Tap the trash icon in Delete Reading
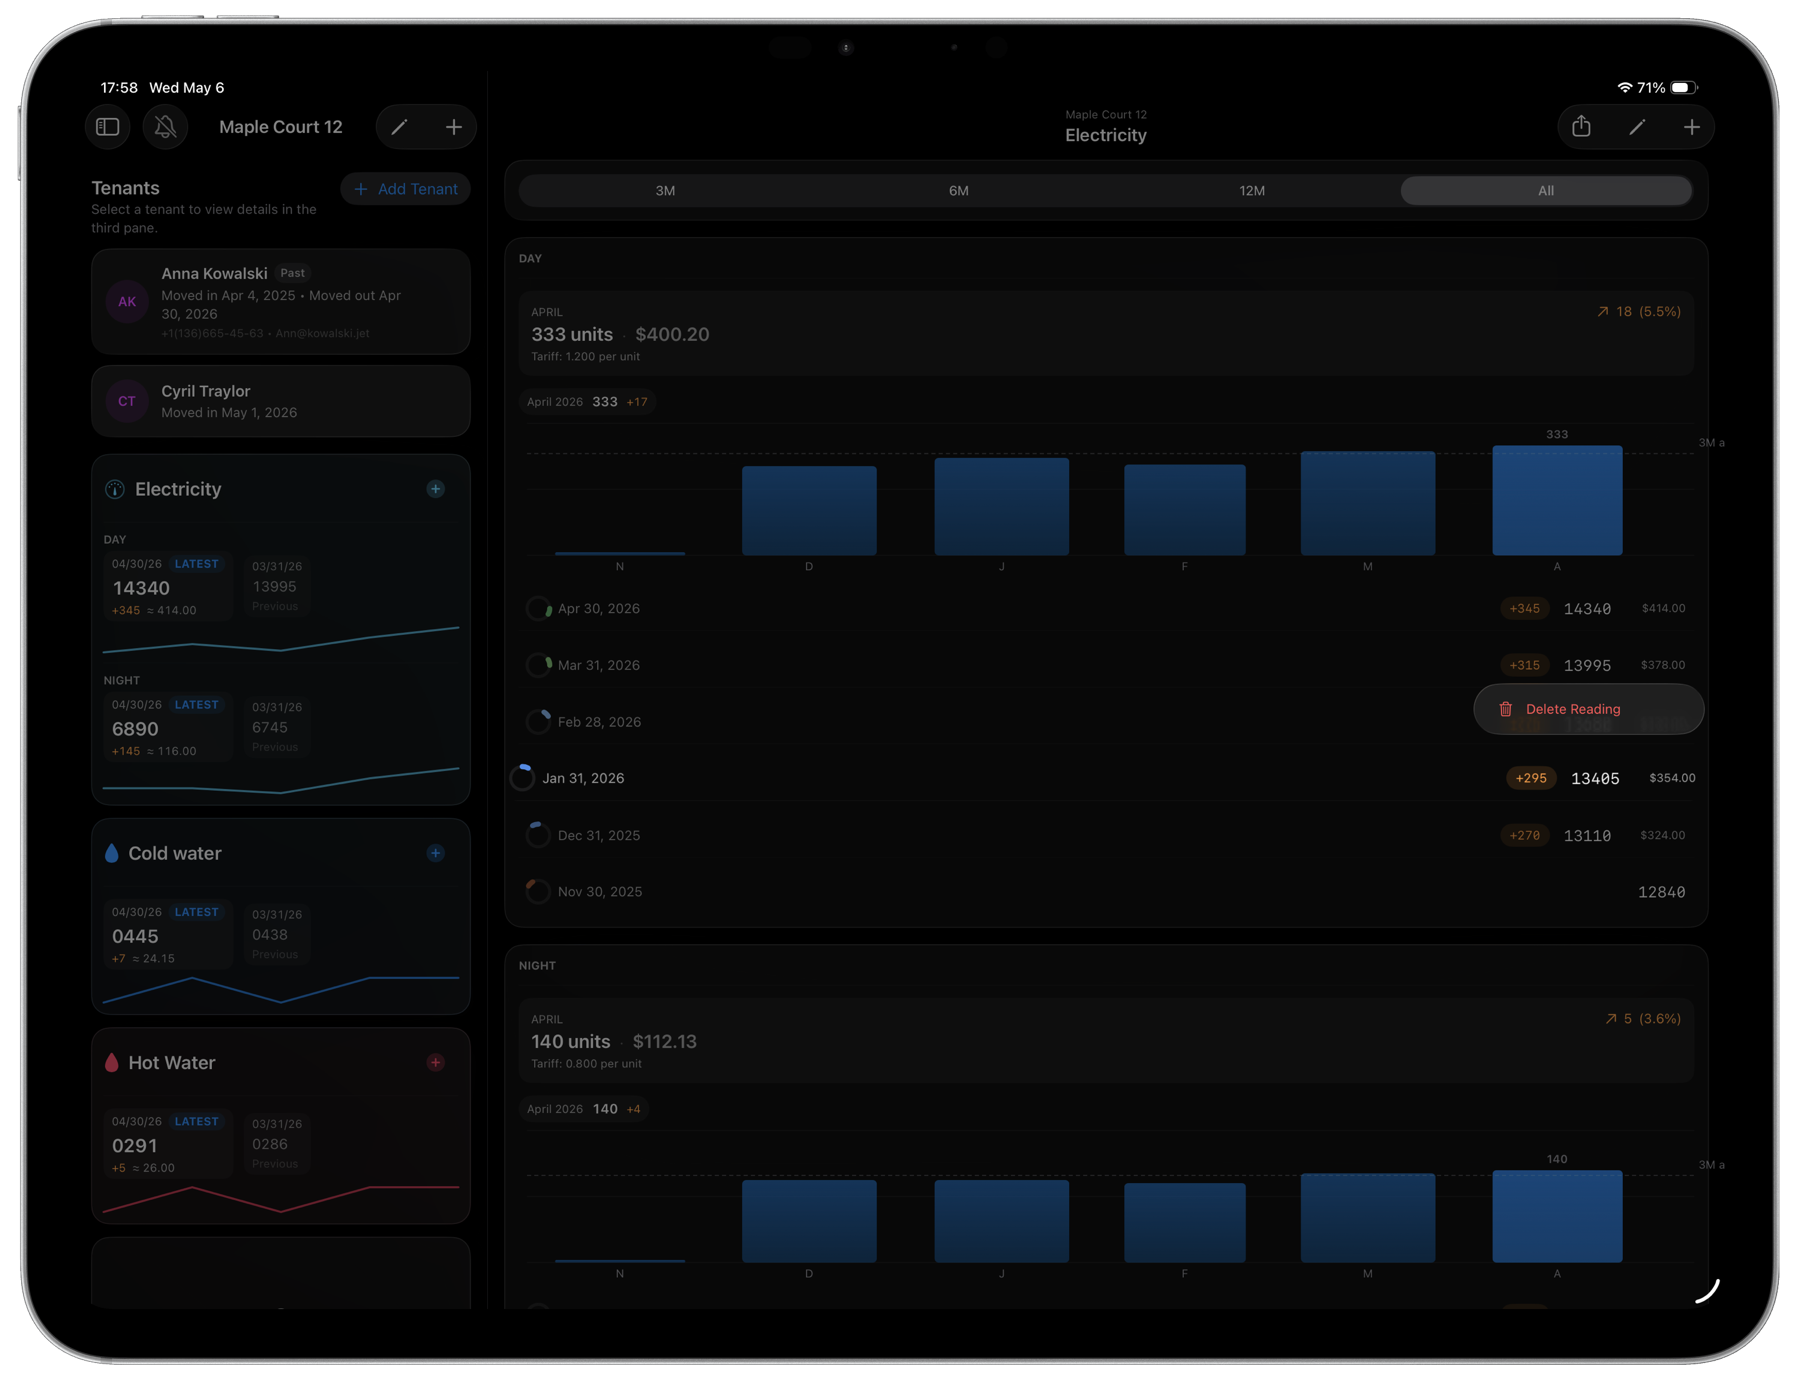The image size is (1800, 1380). (1506, 709)
